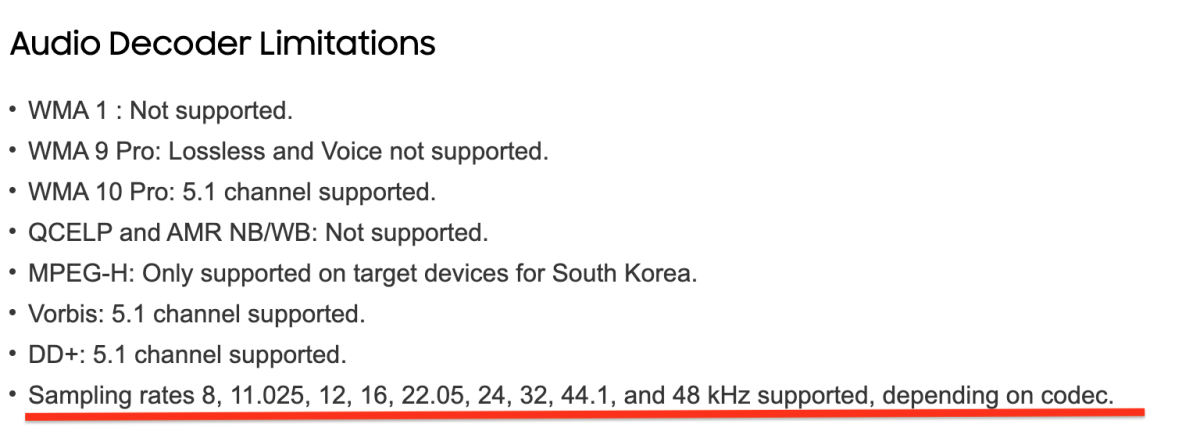Click the "22.05" sampling rate value
This screenshot has height=435, width=1200.
(430, 396)
